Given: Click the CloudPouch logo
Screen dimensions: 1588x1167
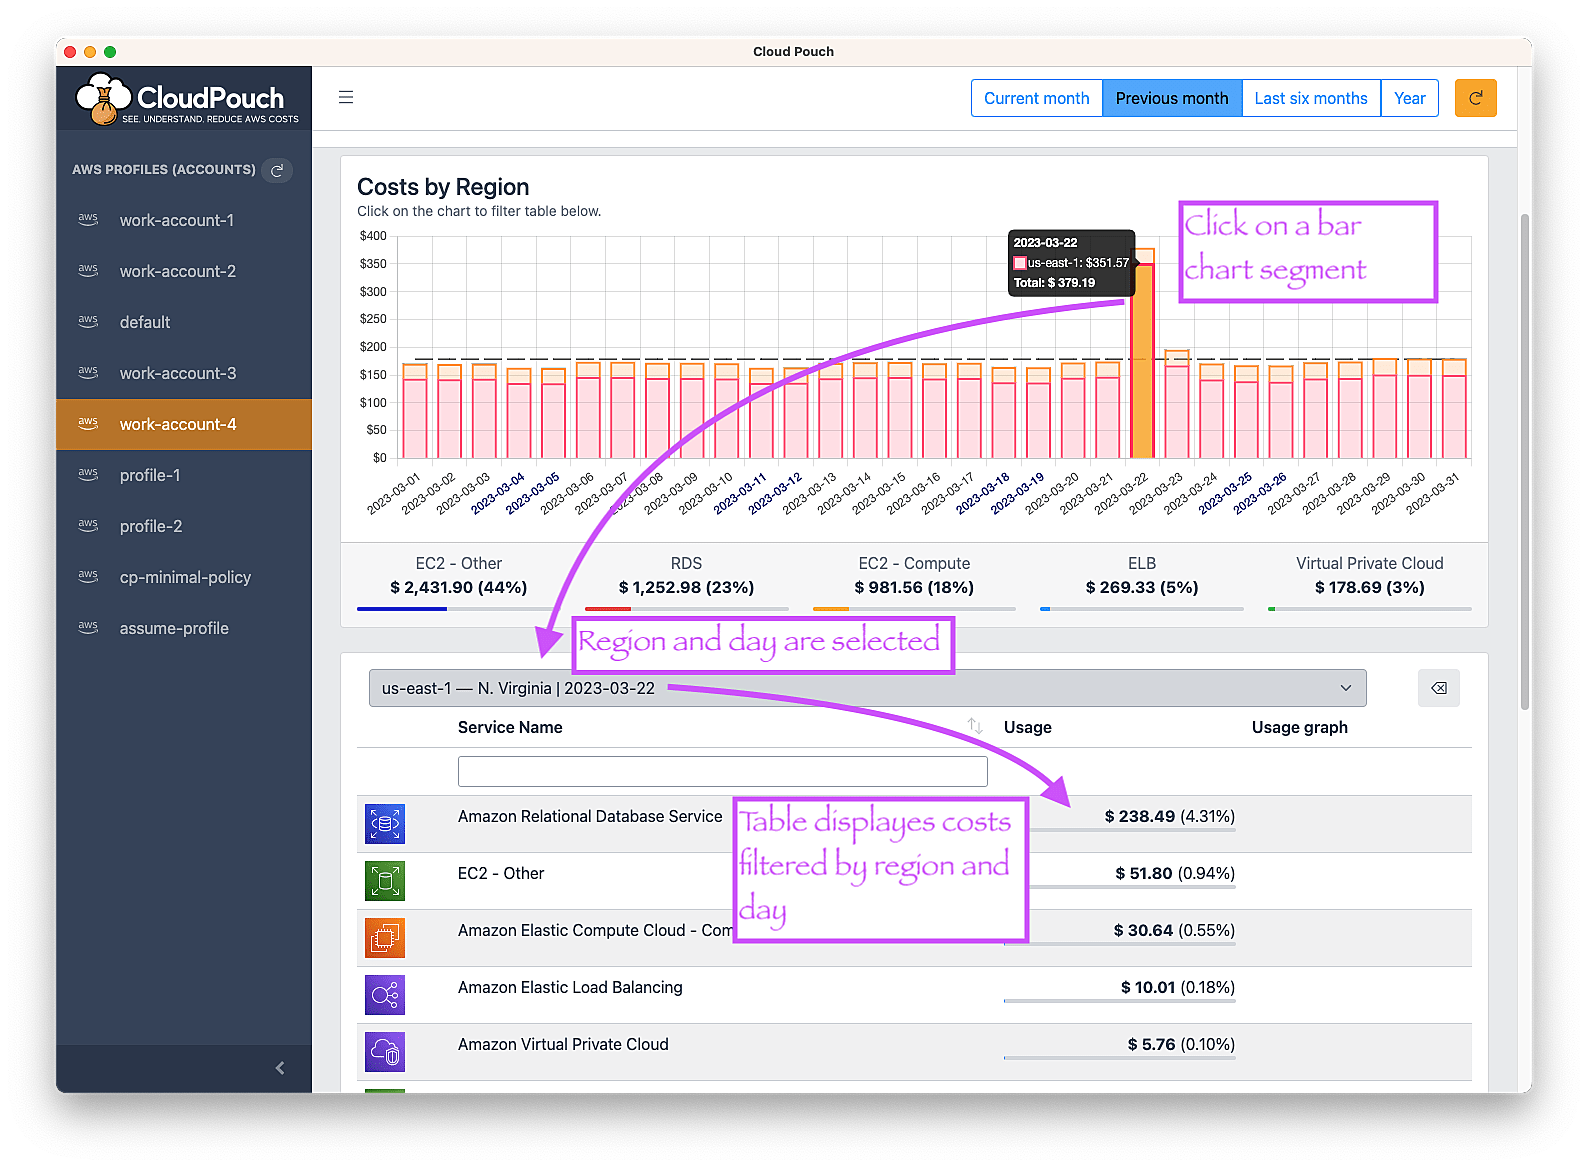Looking at the screenshot, I should click(187, 98).
